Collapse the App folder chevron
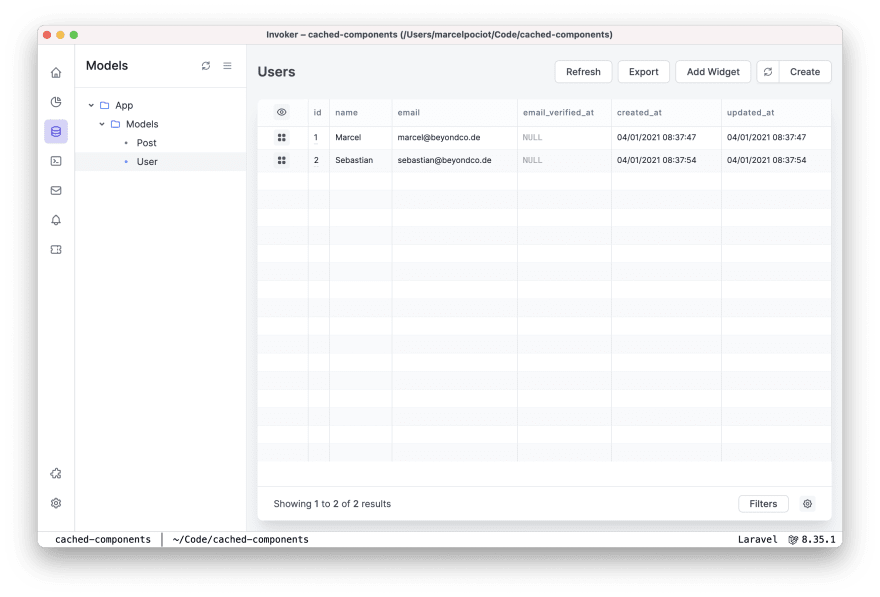The width and height of the screenshot is (880, 597). [x=91, y=105]
